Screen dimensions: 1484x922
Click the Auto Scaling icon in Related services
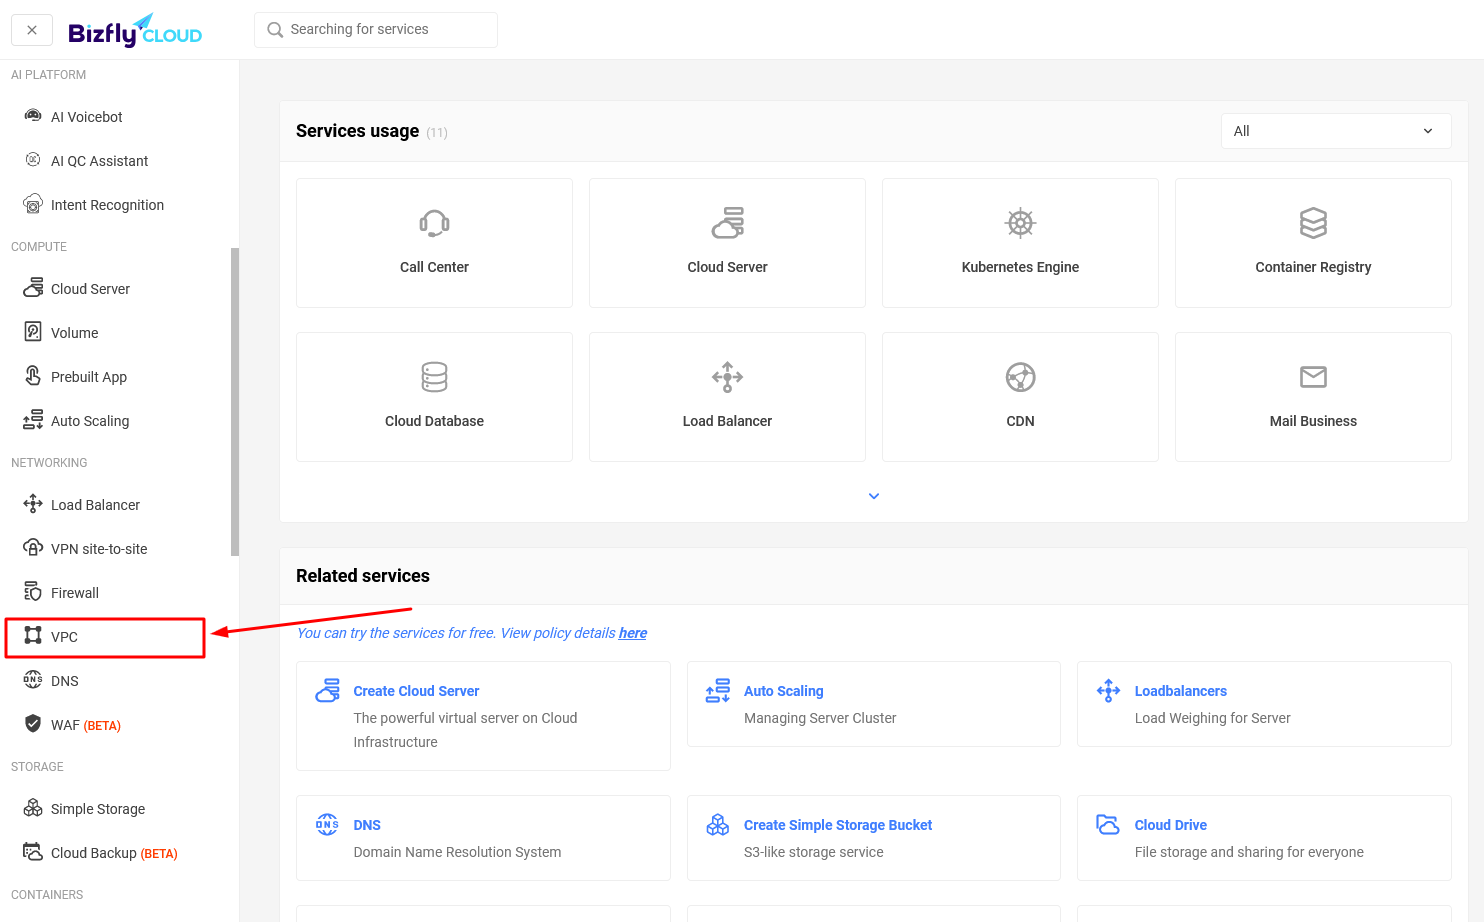tap(718, 691)
